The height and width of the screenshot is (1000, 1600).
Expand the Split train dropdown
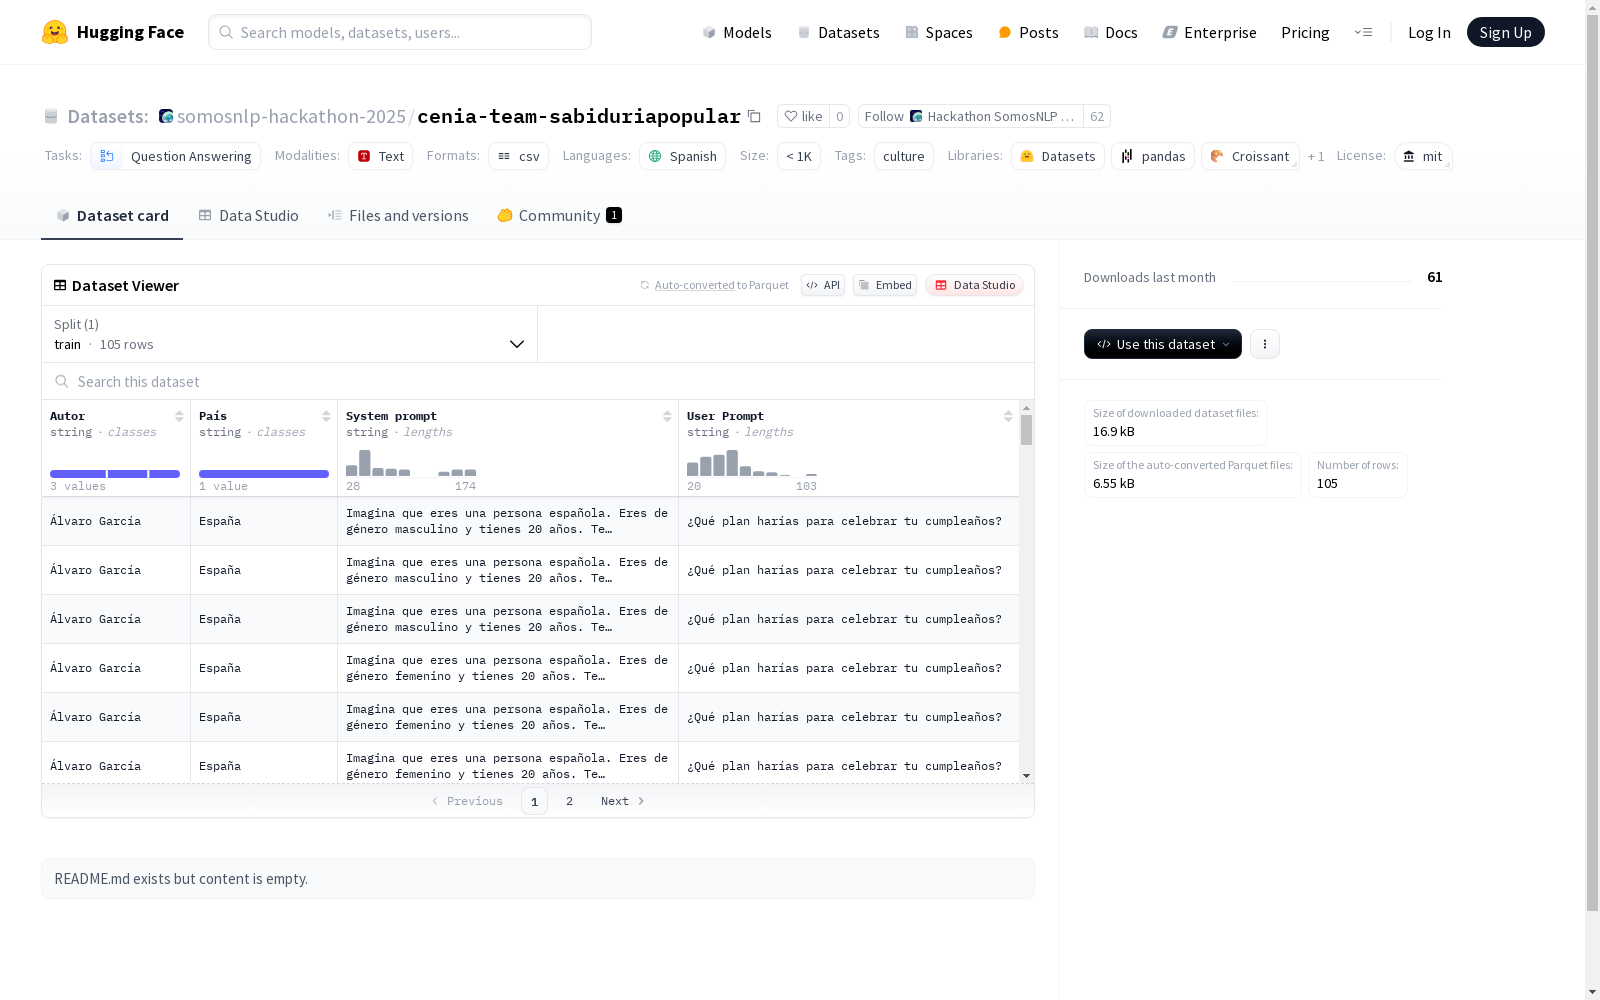(290, 334)
